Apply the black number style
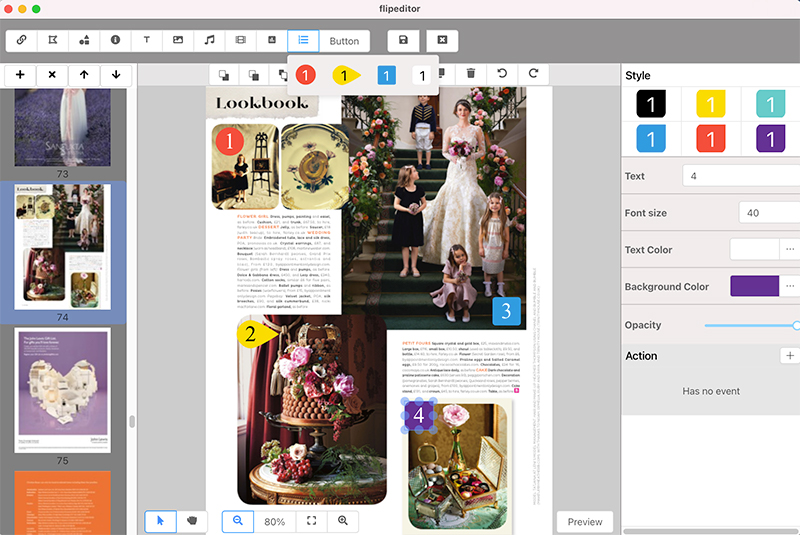The height and width of the screenshot is (535, 800). pos(651,104)
